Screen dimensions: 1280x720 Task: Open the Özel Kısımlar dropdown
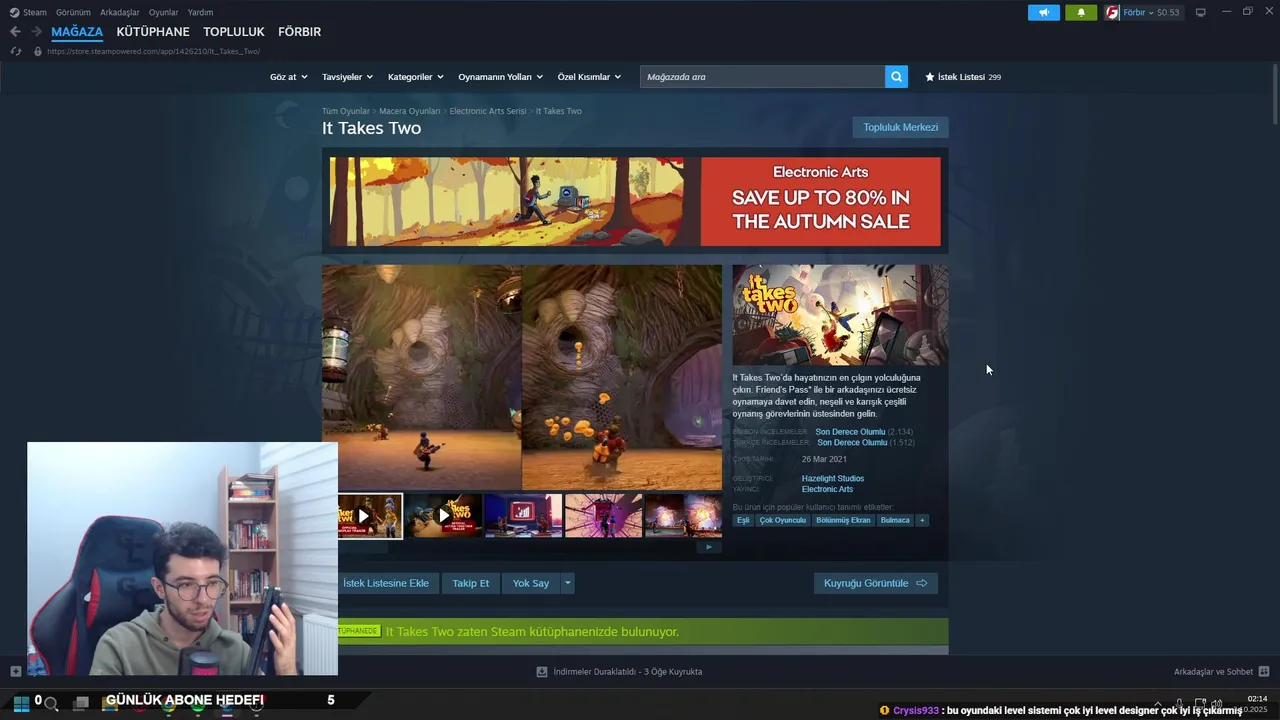[589, 77]
